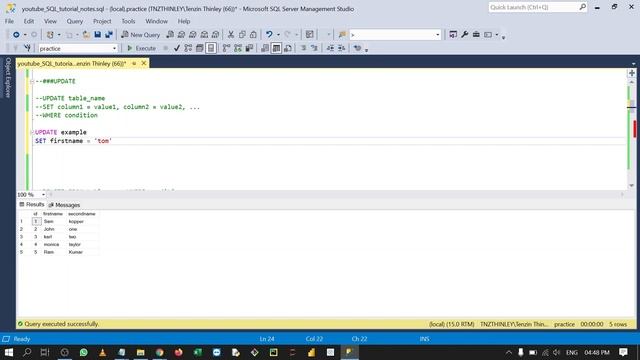This screenshot has height=360, width=640.
Task: Parse the query with the checkmark icon
Action: (x=177, y=48)
